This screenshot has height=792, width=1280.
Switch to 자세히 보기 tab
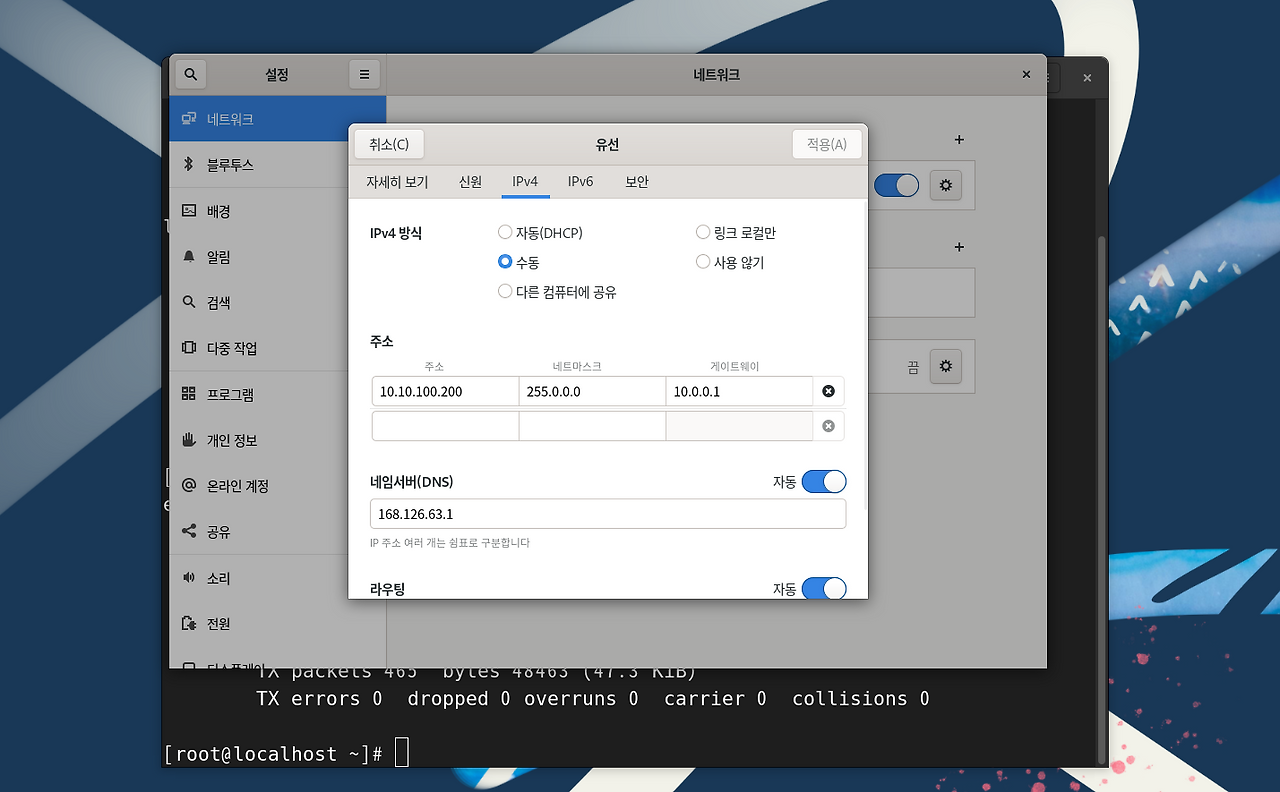397,182
